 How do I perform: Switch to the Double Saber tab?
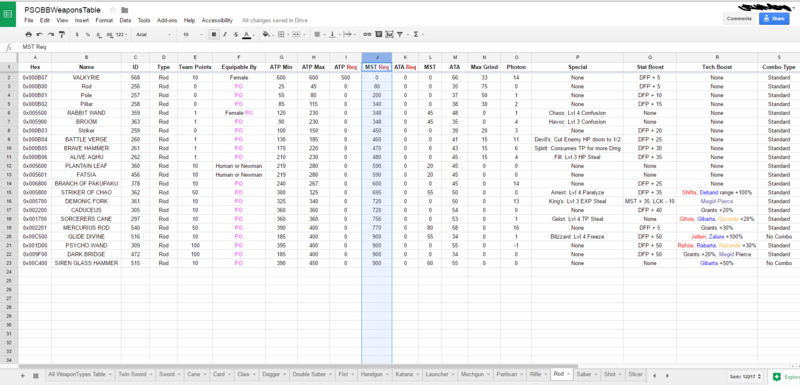tap(312, 374)
